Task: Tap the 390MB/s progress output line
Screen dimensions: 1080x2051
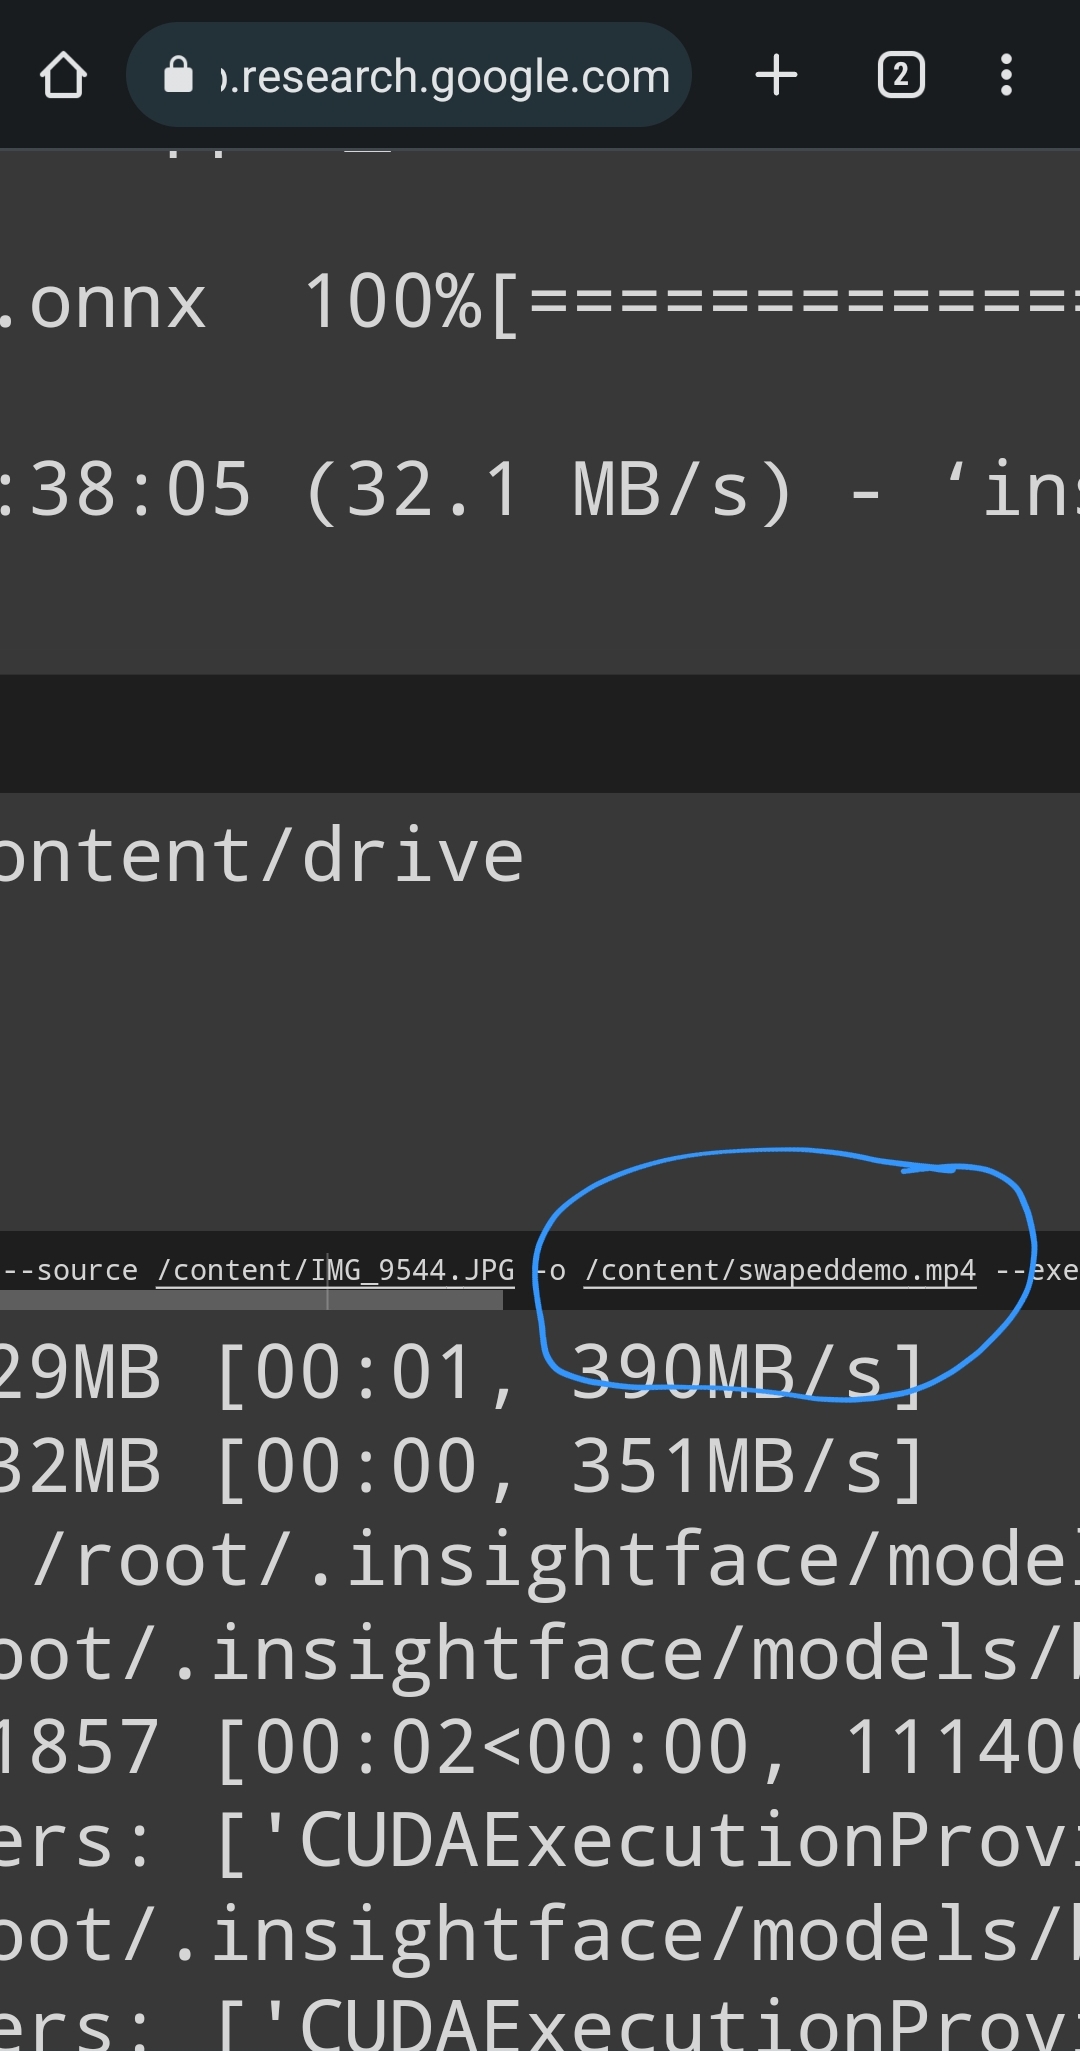Action: (x=460, y=1373)
